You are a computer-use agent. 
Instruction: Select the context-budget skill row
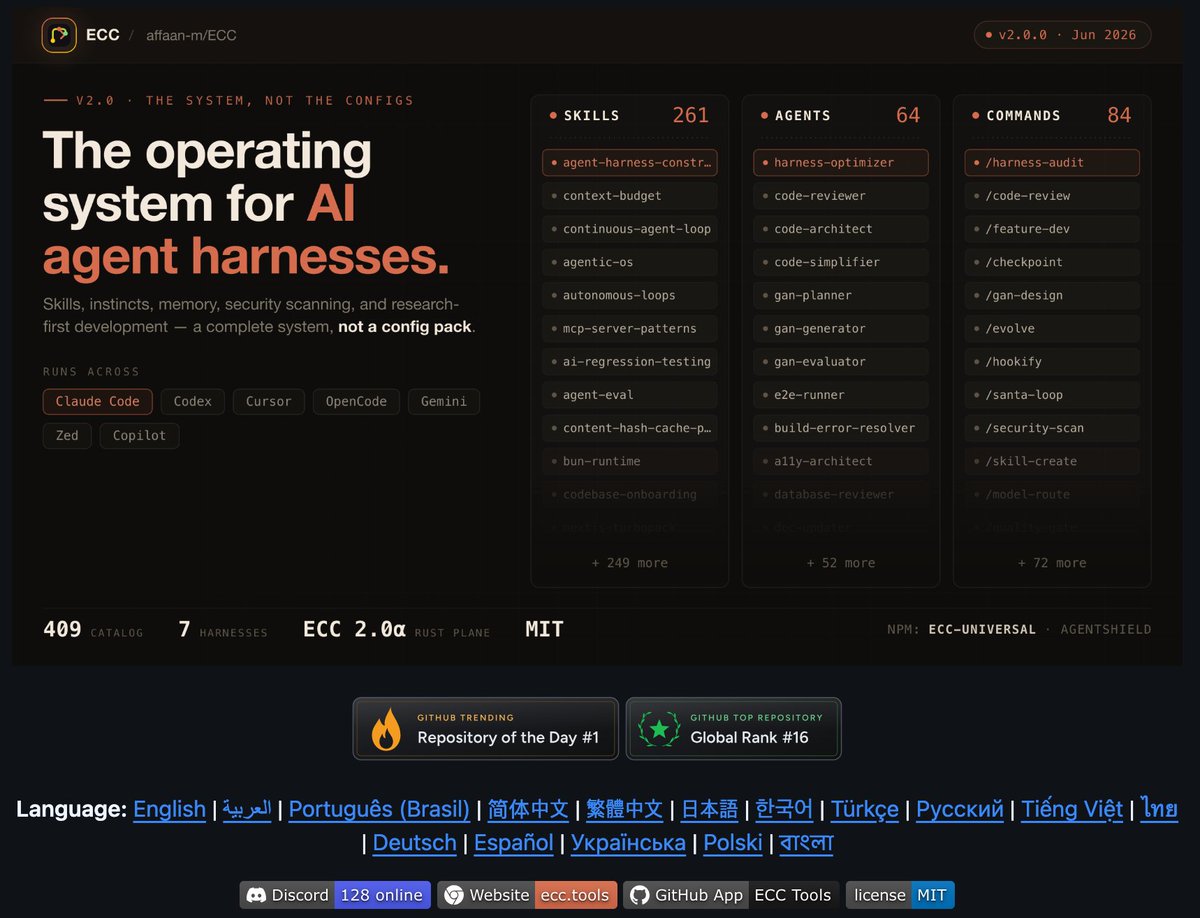click(630, 196)
